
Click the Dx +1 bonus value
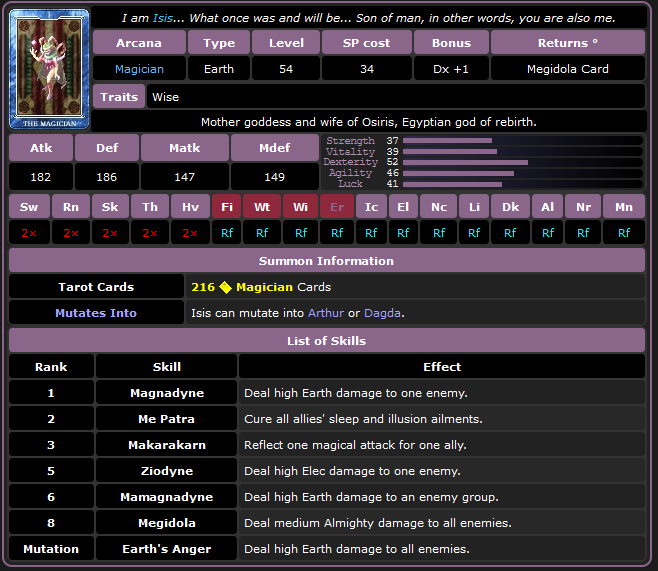(452, 69)
